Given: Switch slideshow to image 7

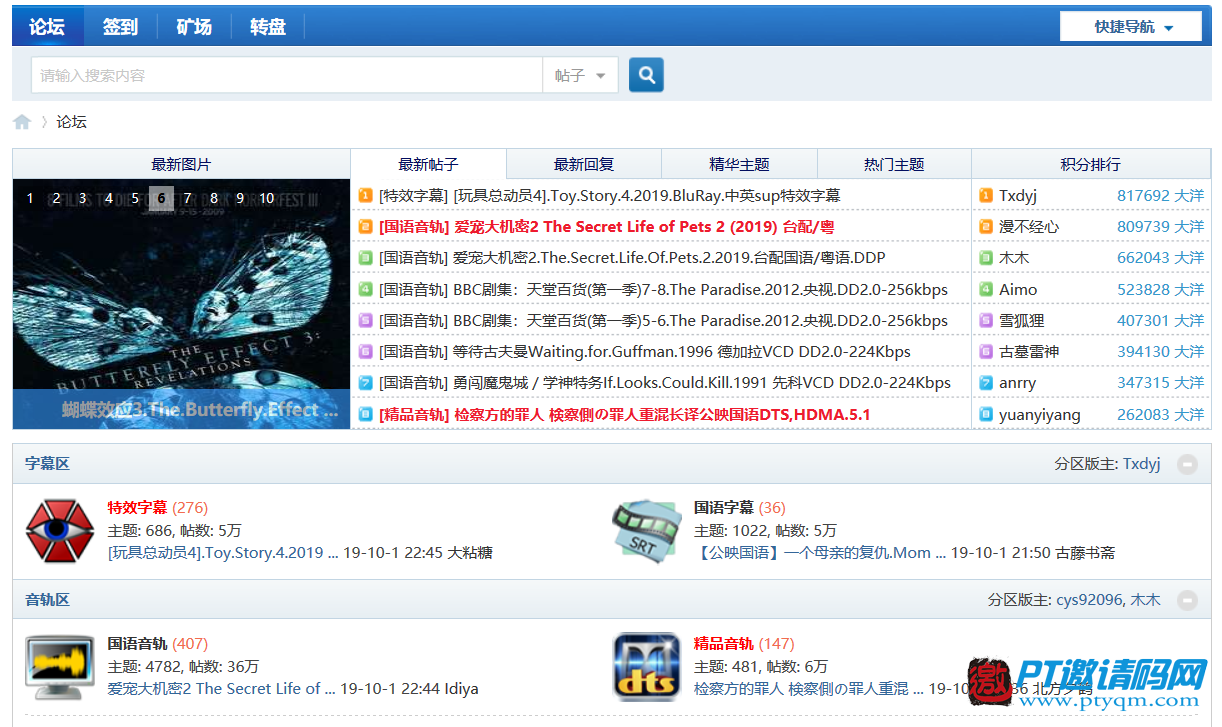Looking at the screenshot, I should tap(187, 198).
